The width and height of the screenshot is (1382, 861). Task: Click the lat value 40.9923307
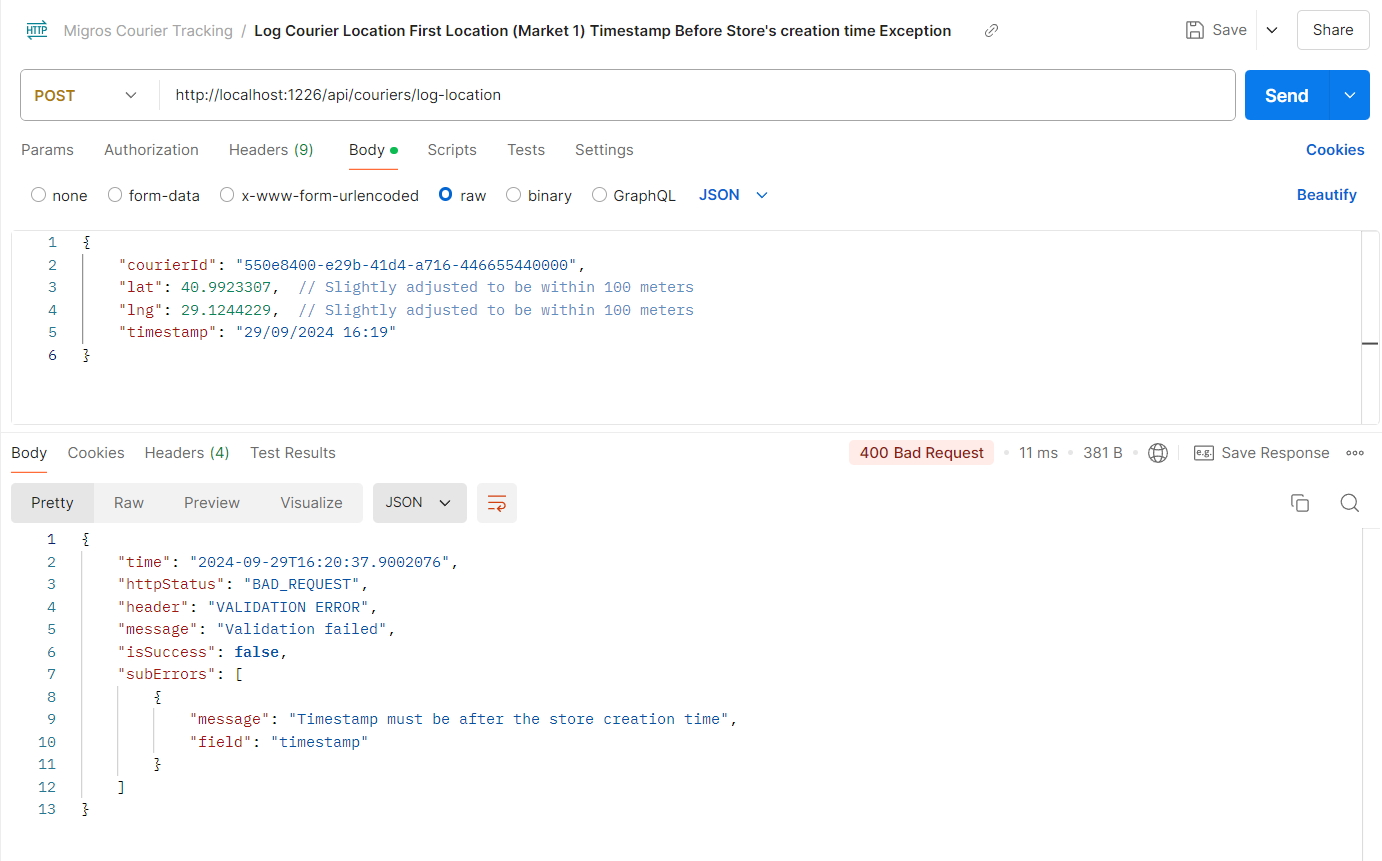(226, 287)
